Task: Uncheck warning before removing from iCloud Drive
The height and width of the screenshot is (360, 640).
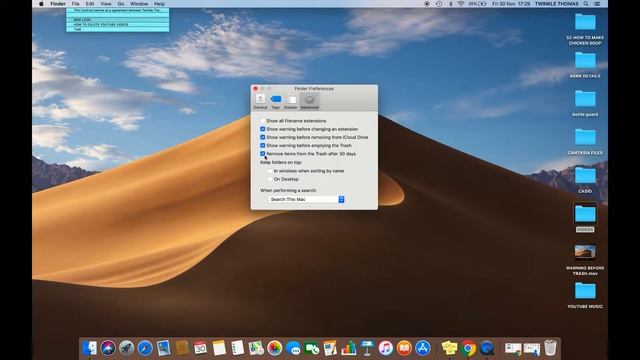Action: [x=262, y=137]
